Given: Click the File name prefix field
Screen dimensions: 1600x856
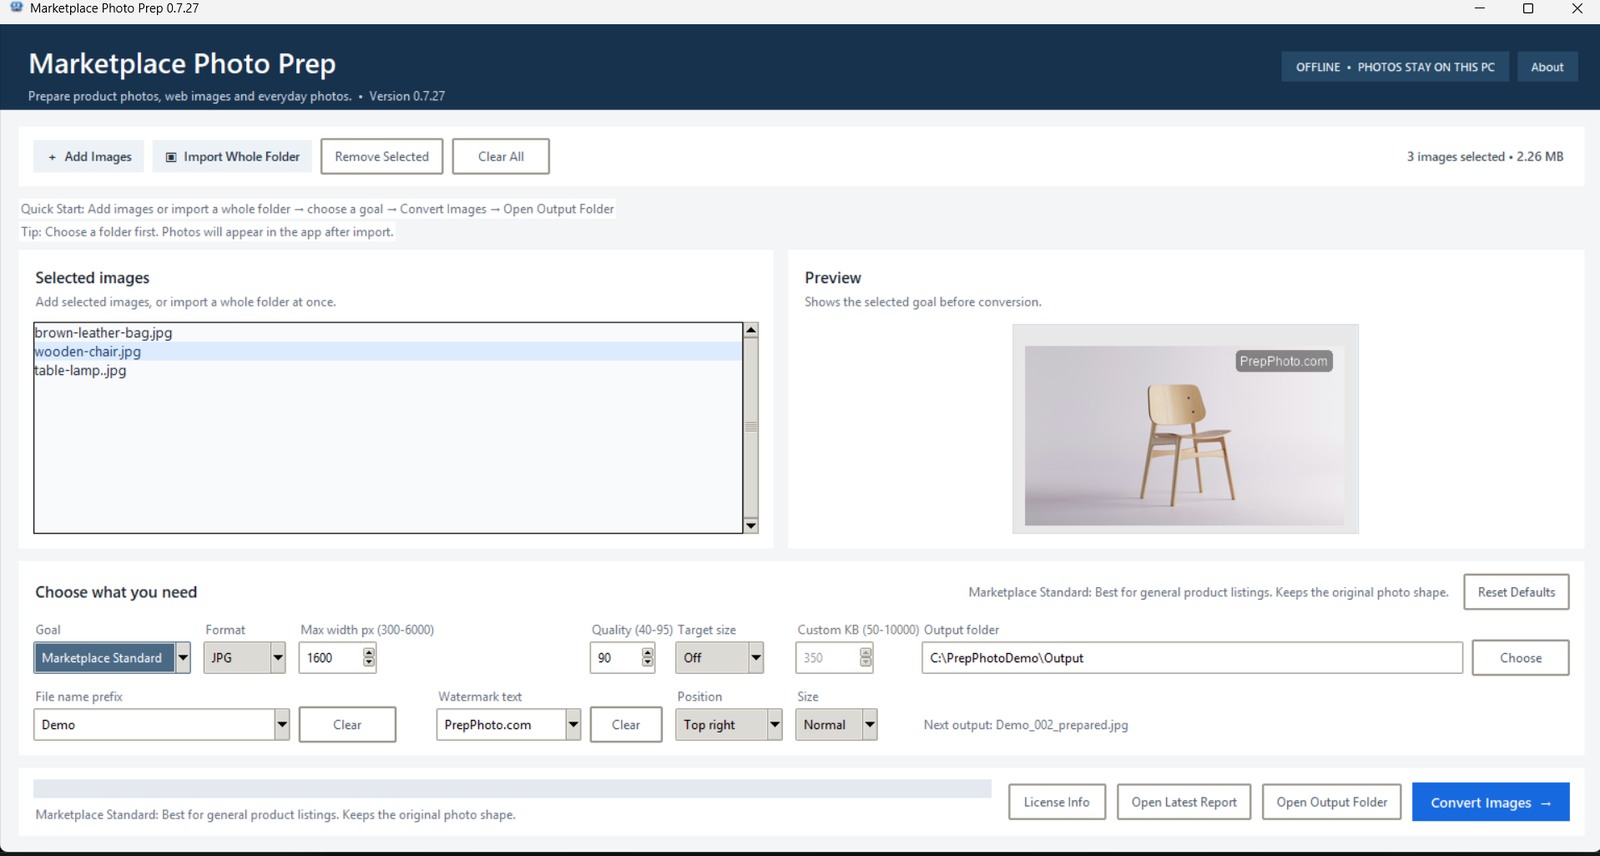Looking at the screenshot, I should tap(154, 725).
